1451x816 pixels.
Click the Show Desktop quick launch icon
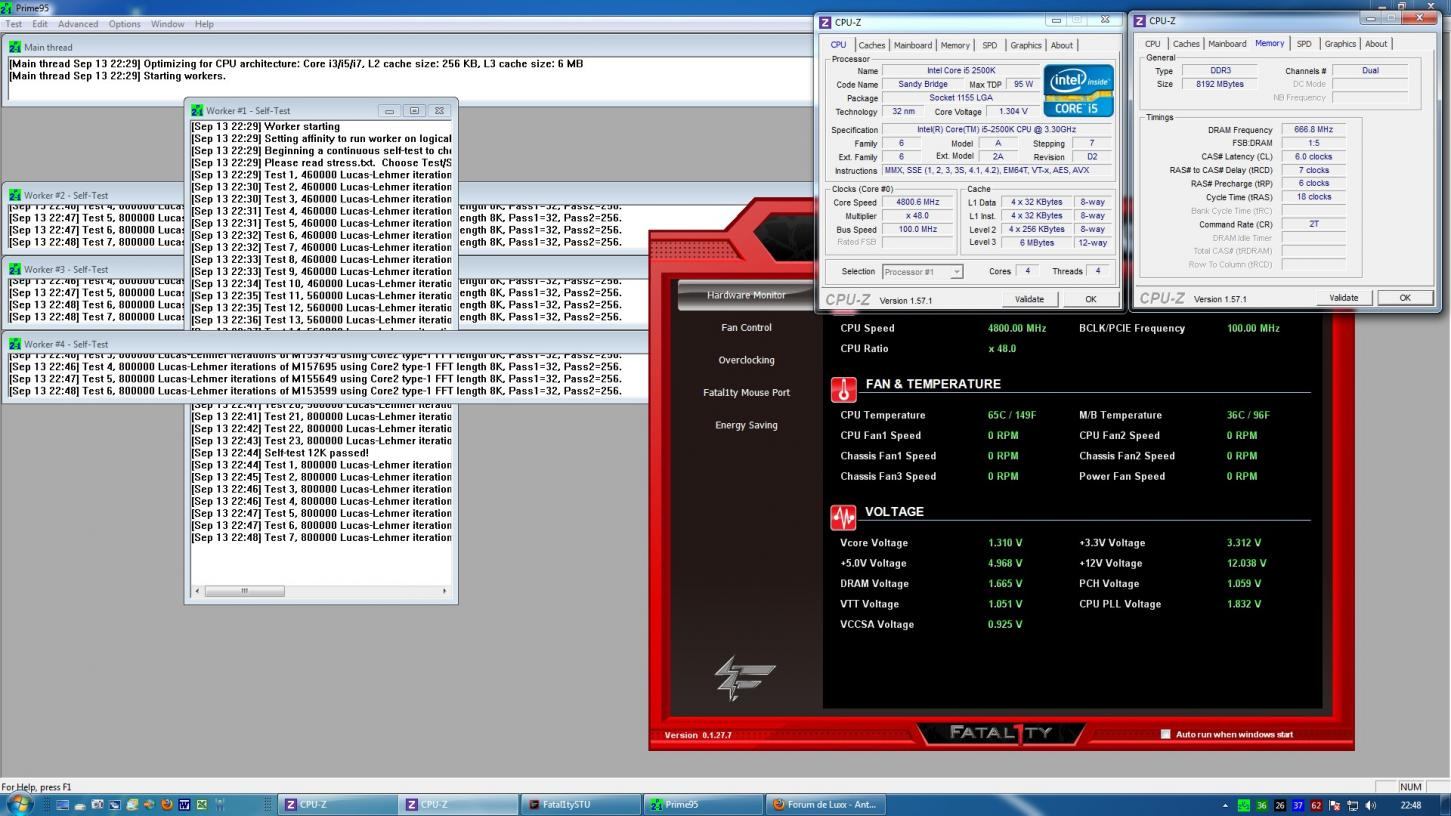pos(62,804)
